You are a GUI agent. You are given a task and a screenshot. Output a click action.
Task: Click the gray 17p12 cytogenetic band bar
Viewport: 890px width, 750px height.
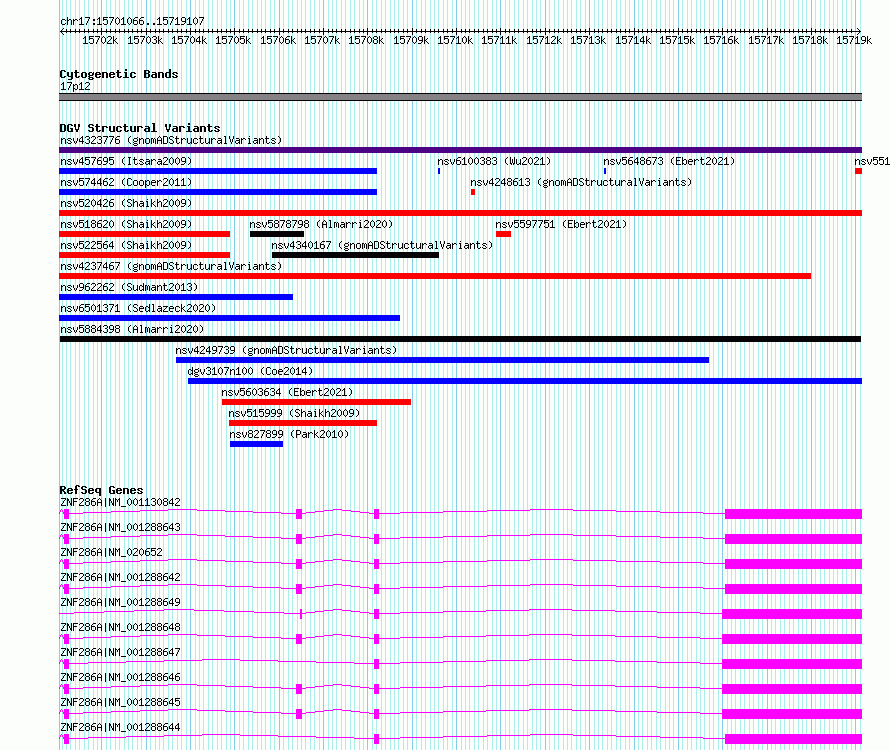click(460, 97)
